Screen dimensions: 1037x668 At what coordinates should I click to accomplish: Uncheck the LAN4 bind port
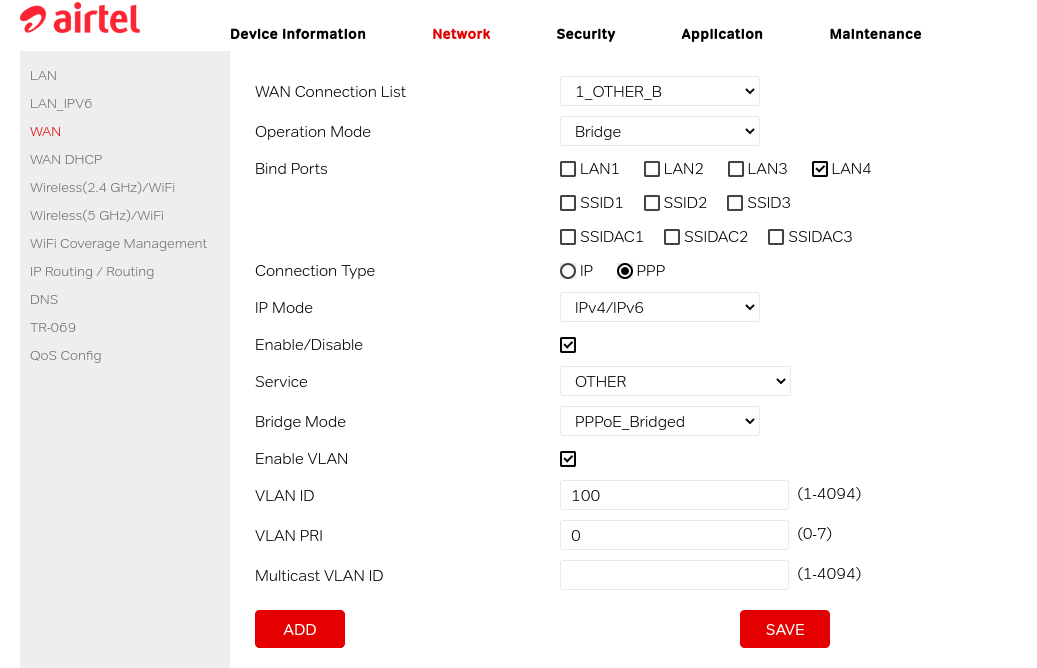tap(820, 169)
